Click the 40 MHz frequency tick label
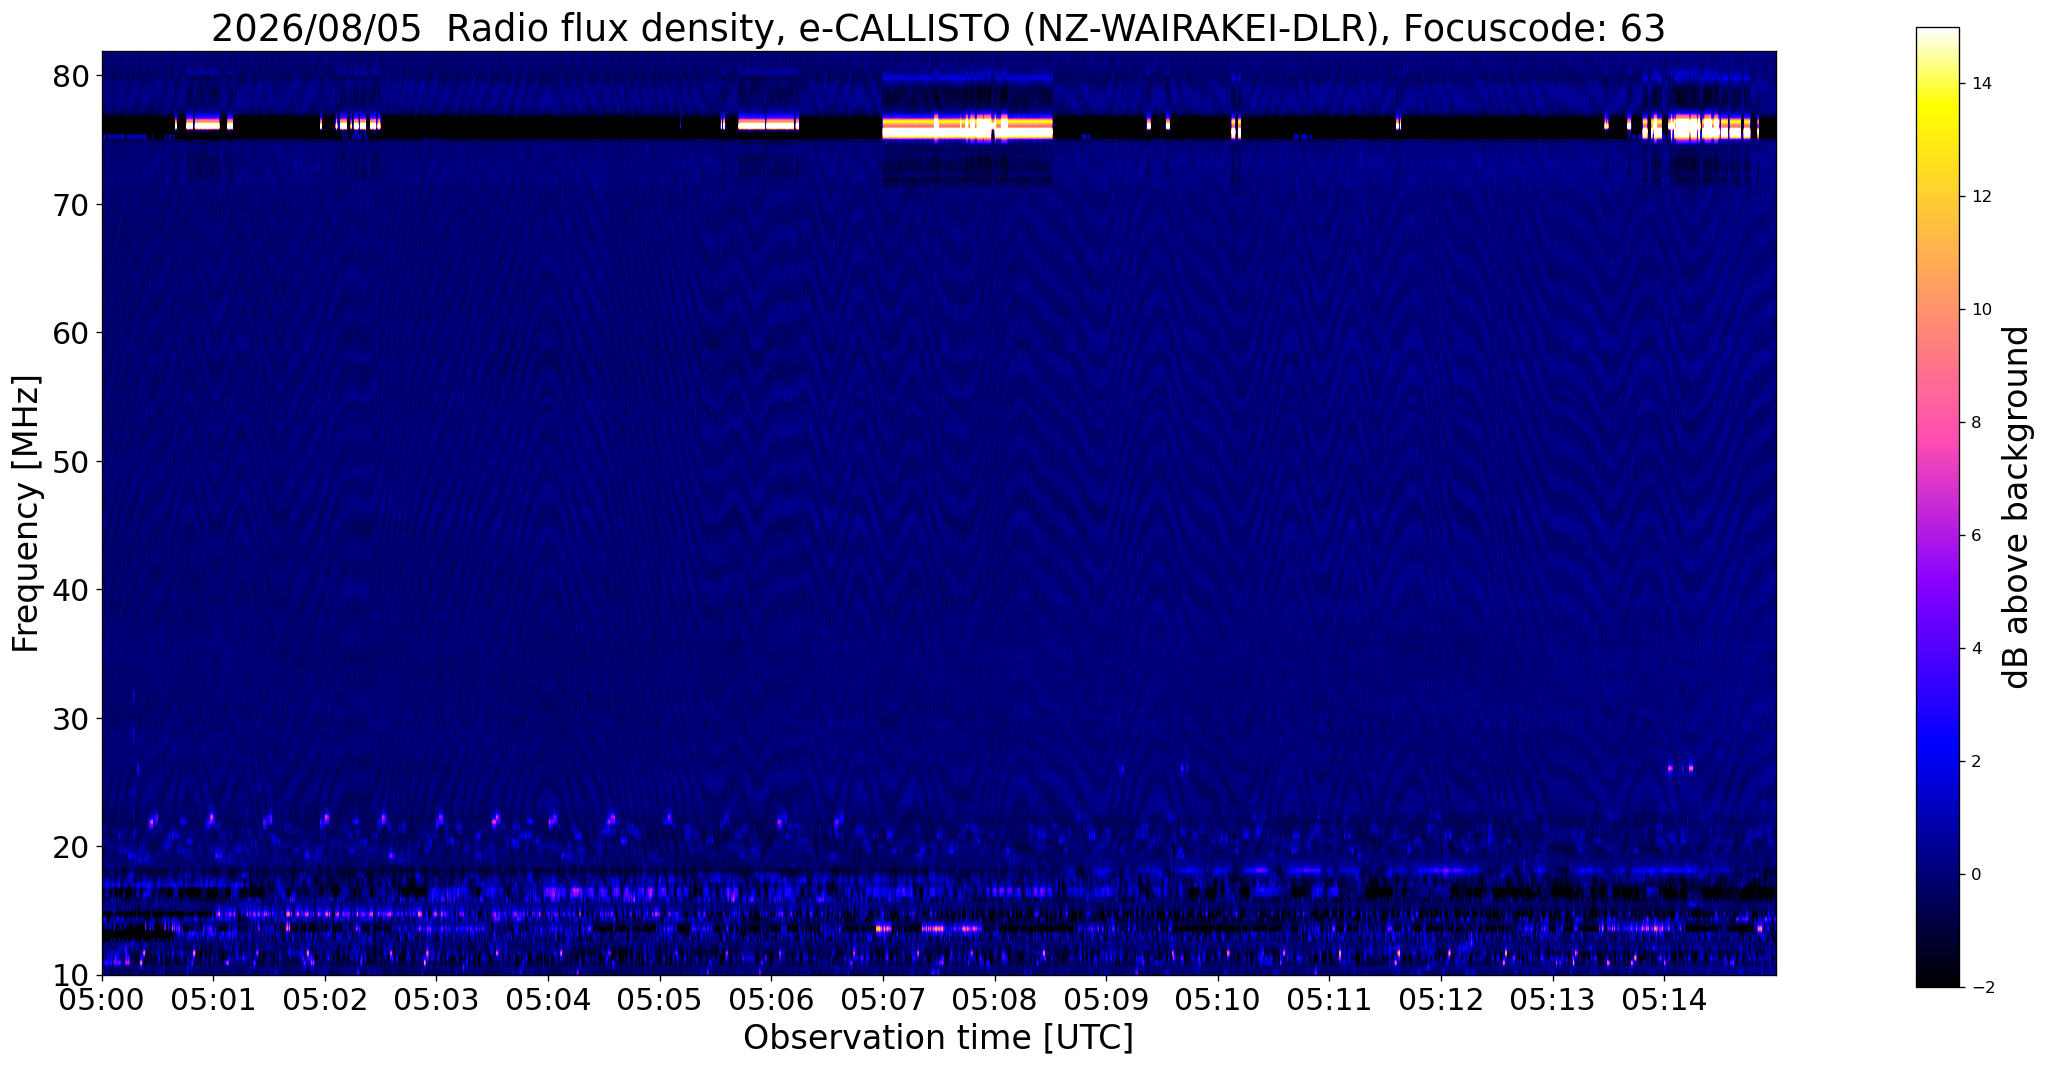This screenshot has width=2047, height=1067. click(x=72, y=590)
